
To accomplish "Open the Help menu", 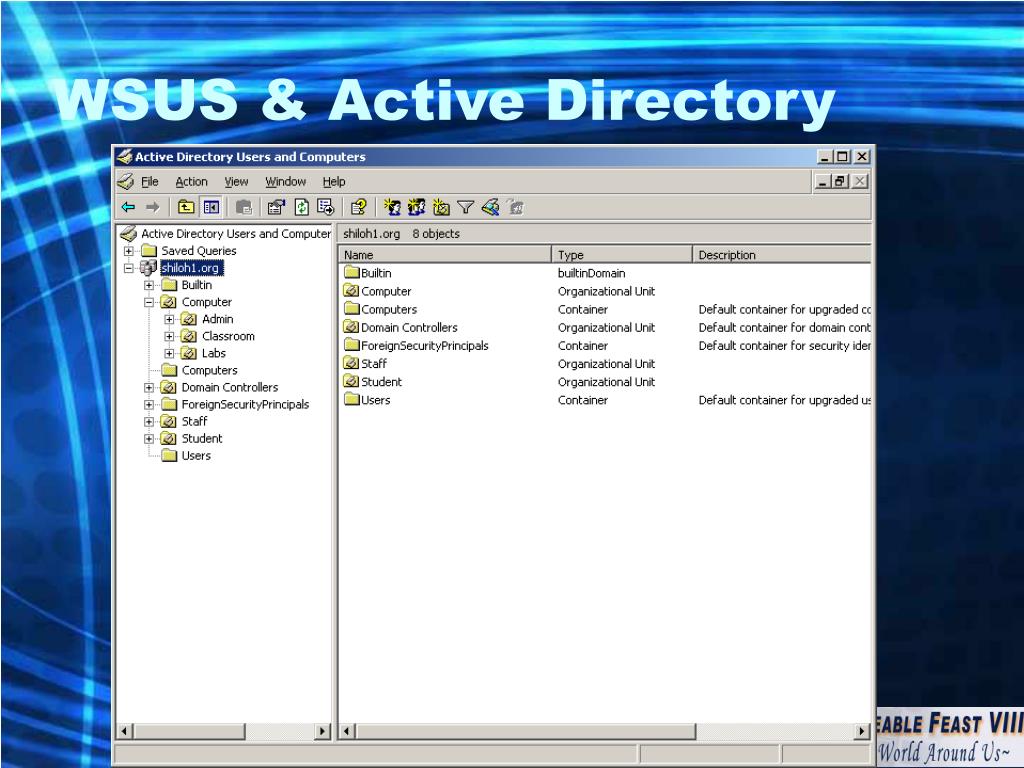I will tap(334, 182).
